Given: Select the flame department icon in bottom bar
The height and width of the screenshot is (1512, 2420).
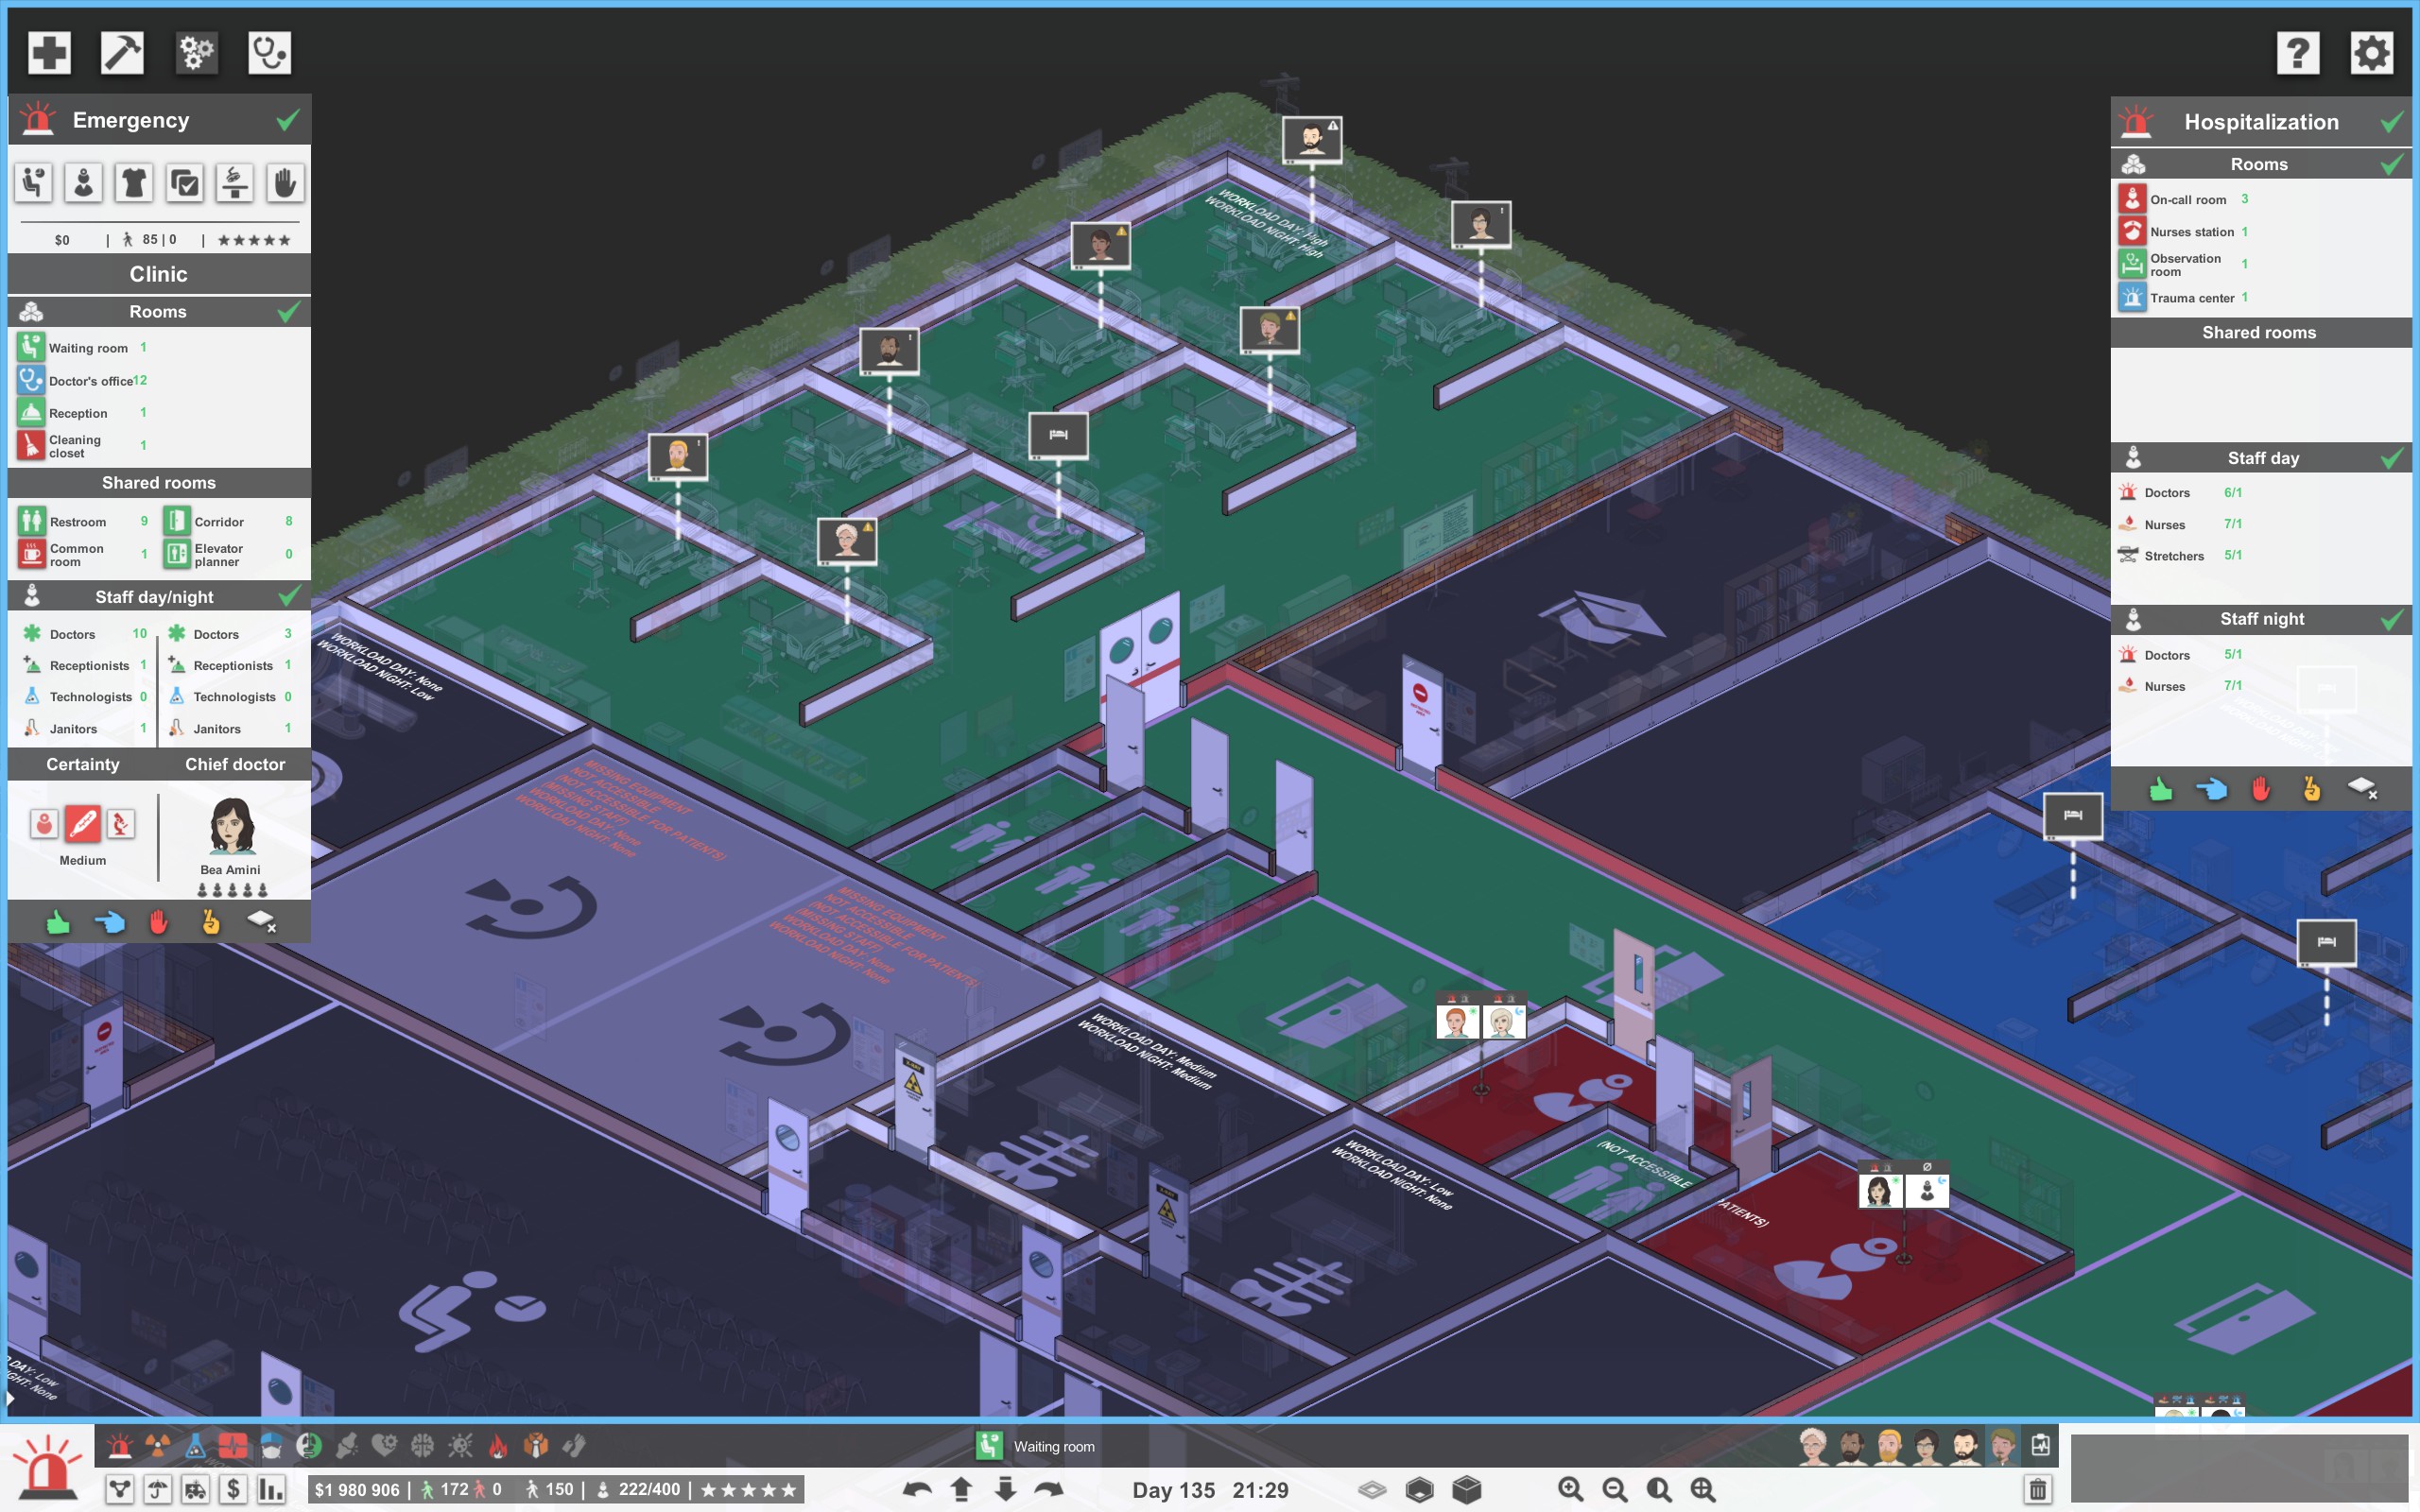Looking at the screenshot, I should [x=498, y=1445].
